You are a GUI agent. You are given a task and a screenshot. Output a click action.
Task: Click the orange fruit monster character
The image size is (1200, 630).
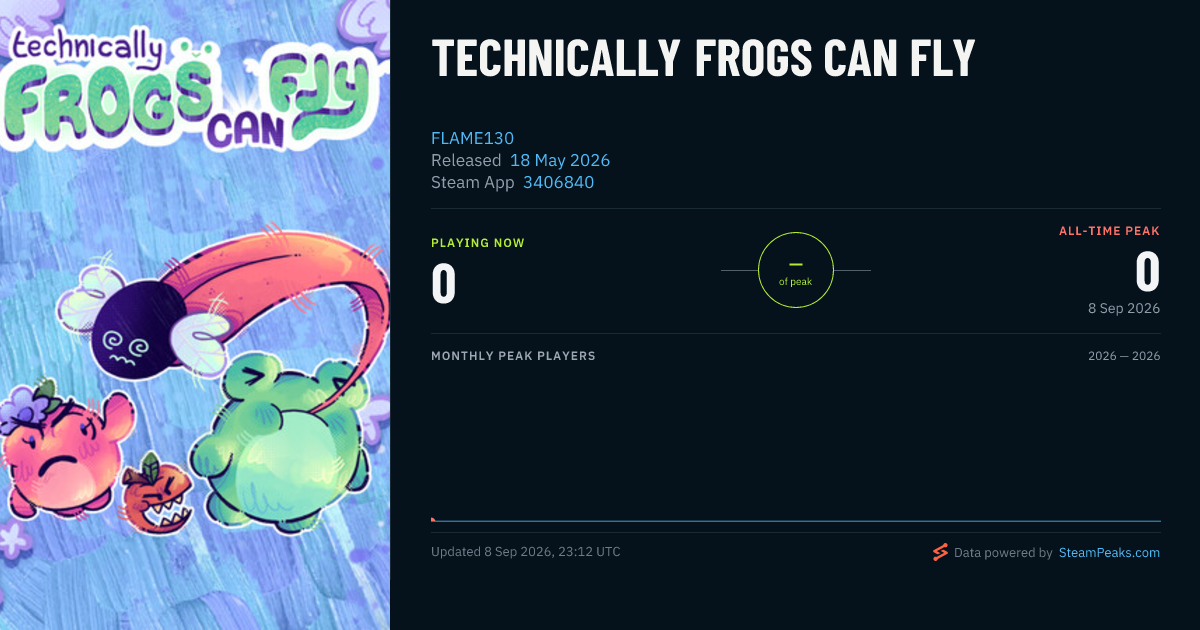(x=156, y=492)
